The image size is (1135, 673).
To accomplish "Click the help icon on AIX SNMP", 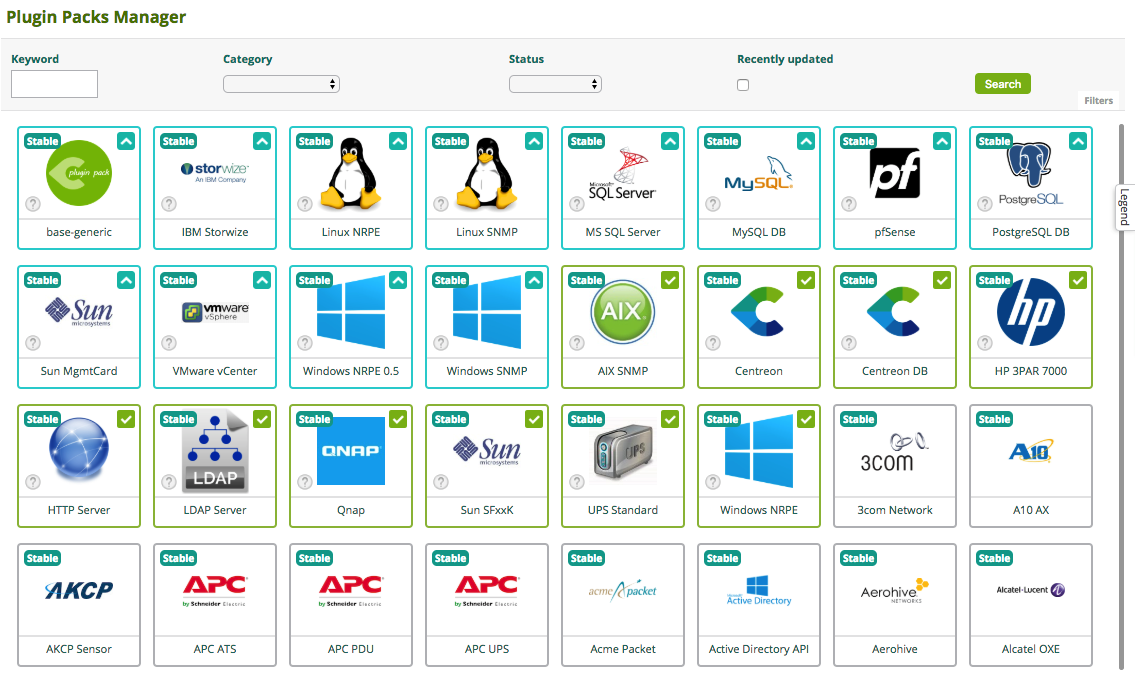I will [x=577, y=343].
